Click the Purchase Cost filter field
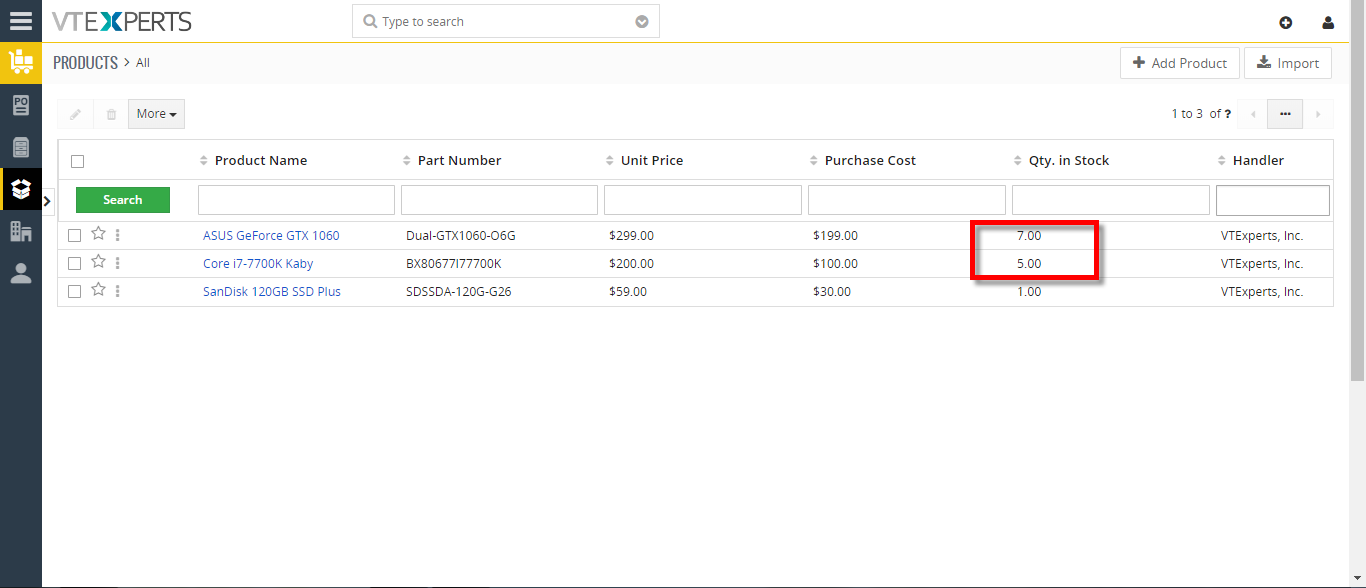1366x588 pixels. tap(907, 200)
